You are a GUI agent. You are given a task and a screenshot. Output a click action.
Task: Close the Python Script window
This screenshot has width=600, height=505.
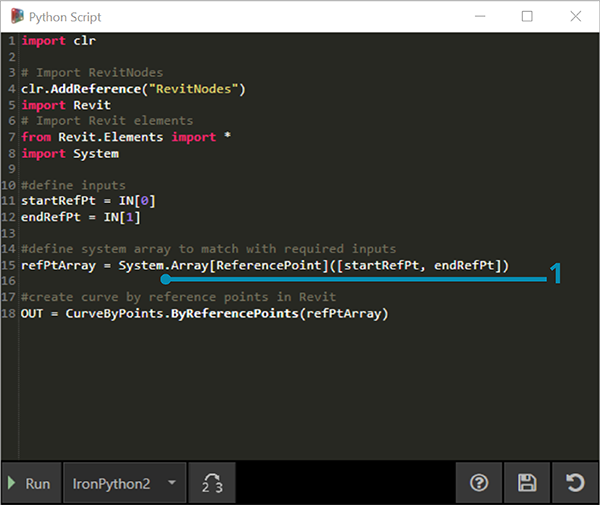[573, 17]
